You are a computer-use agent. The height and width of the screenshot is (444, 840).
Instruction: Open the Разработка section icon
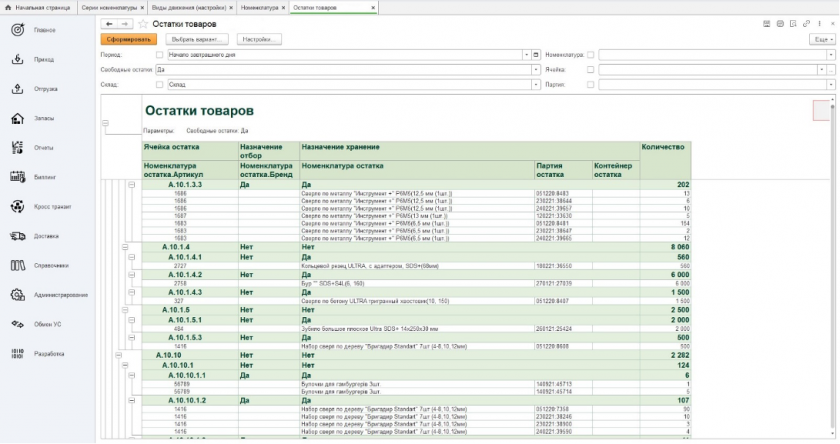pos(18,354)
